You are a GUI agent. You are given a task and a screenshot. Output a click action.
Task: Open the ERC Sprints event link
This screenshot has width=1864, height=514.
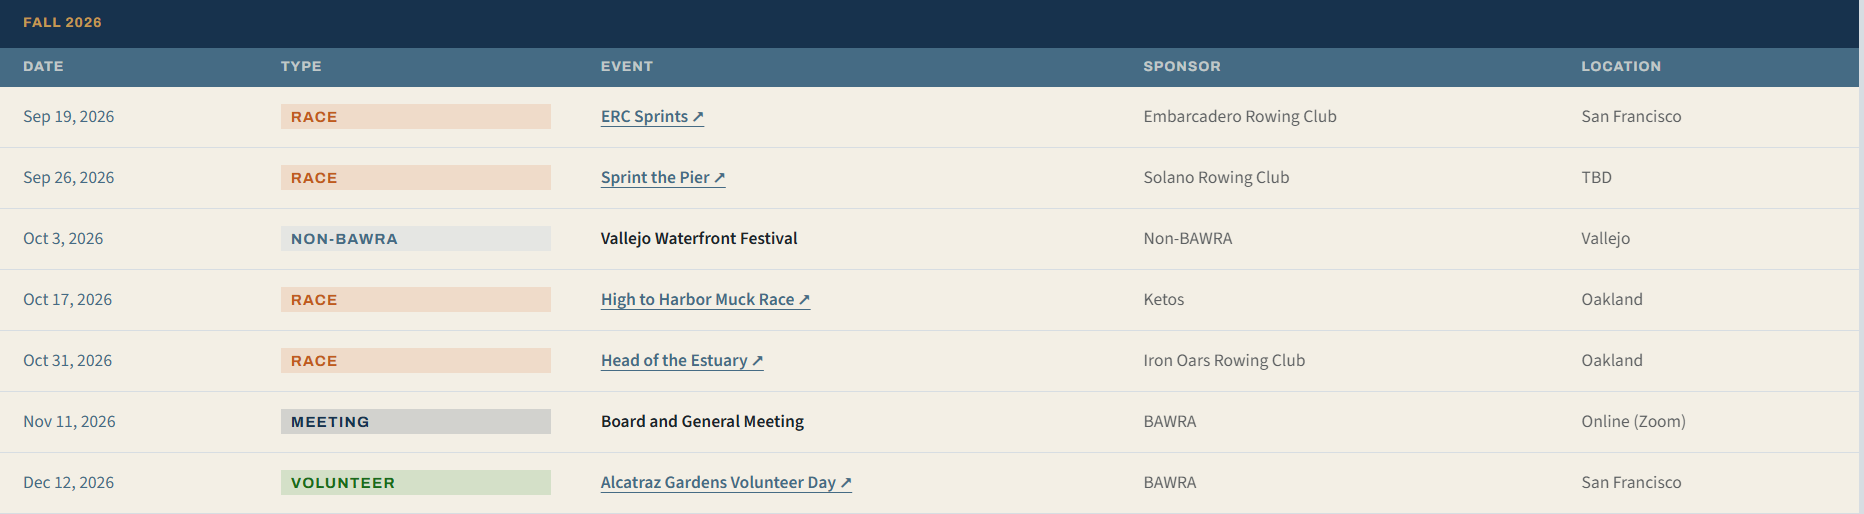(652, 117)
